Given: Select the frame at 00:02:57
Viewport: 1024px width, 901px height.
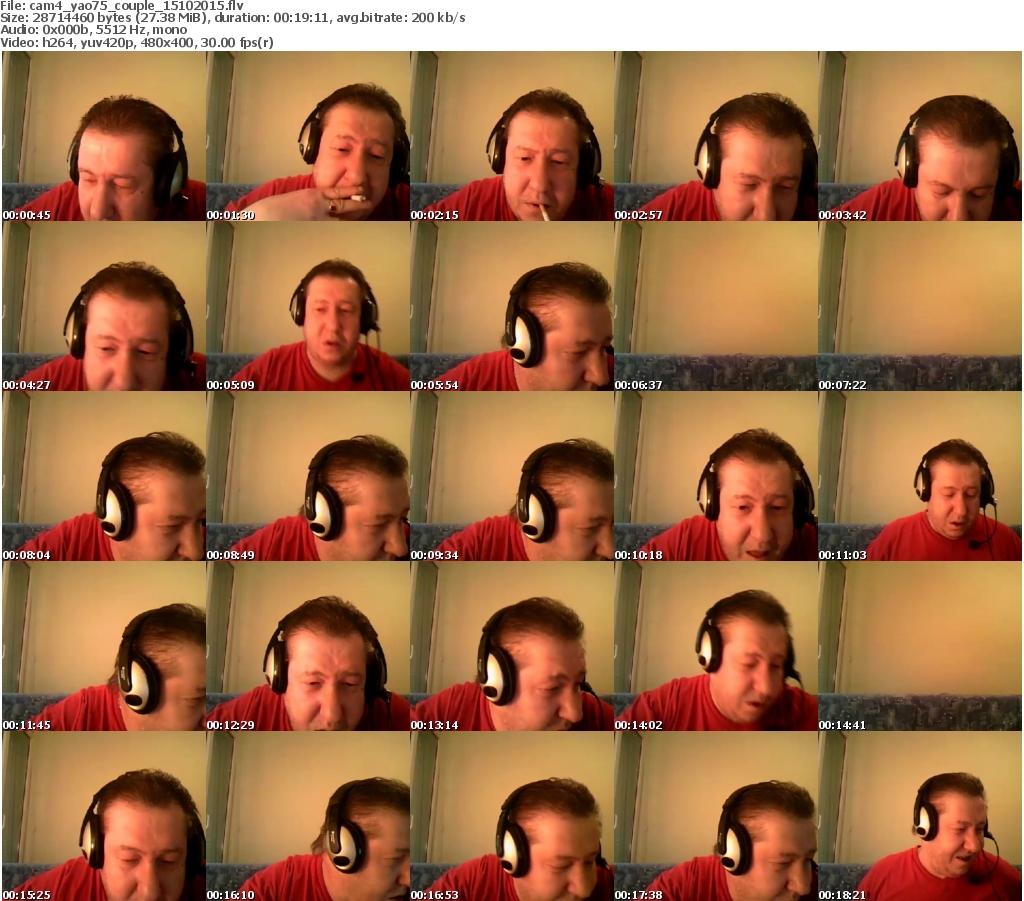Looking at the screenshot, I should pos(716,136).
